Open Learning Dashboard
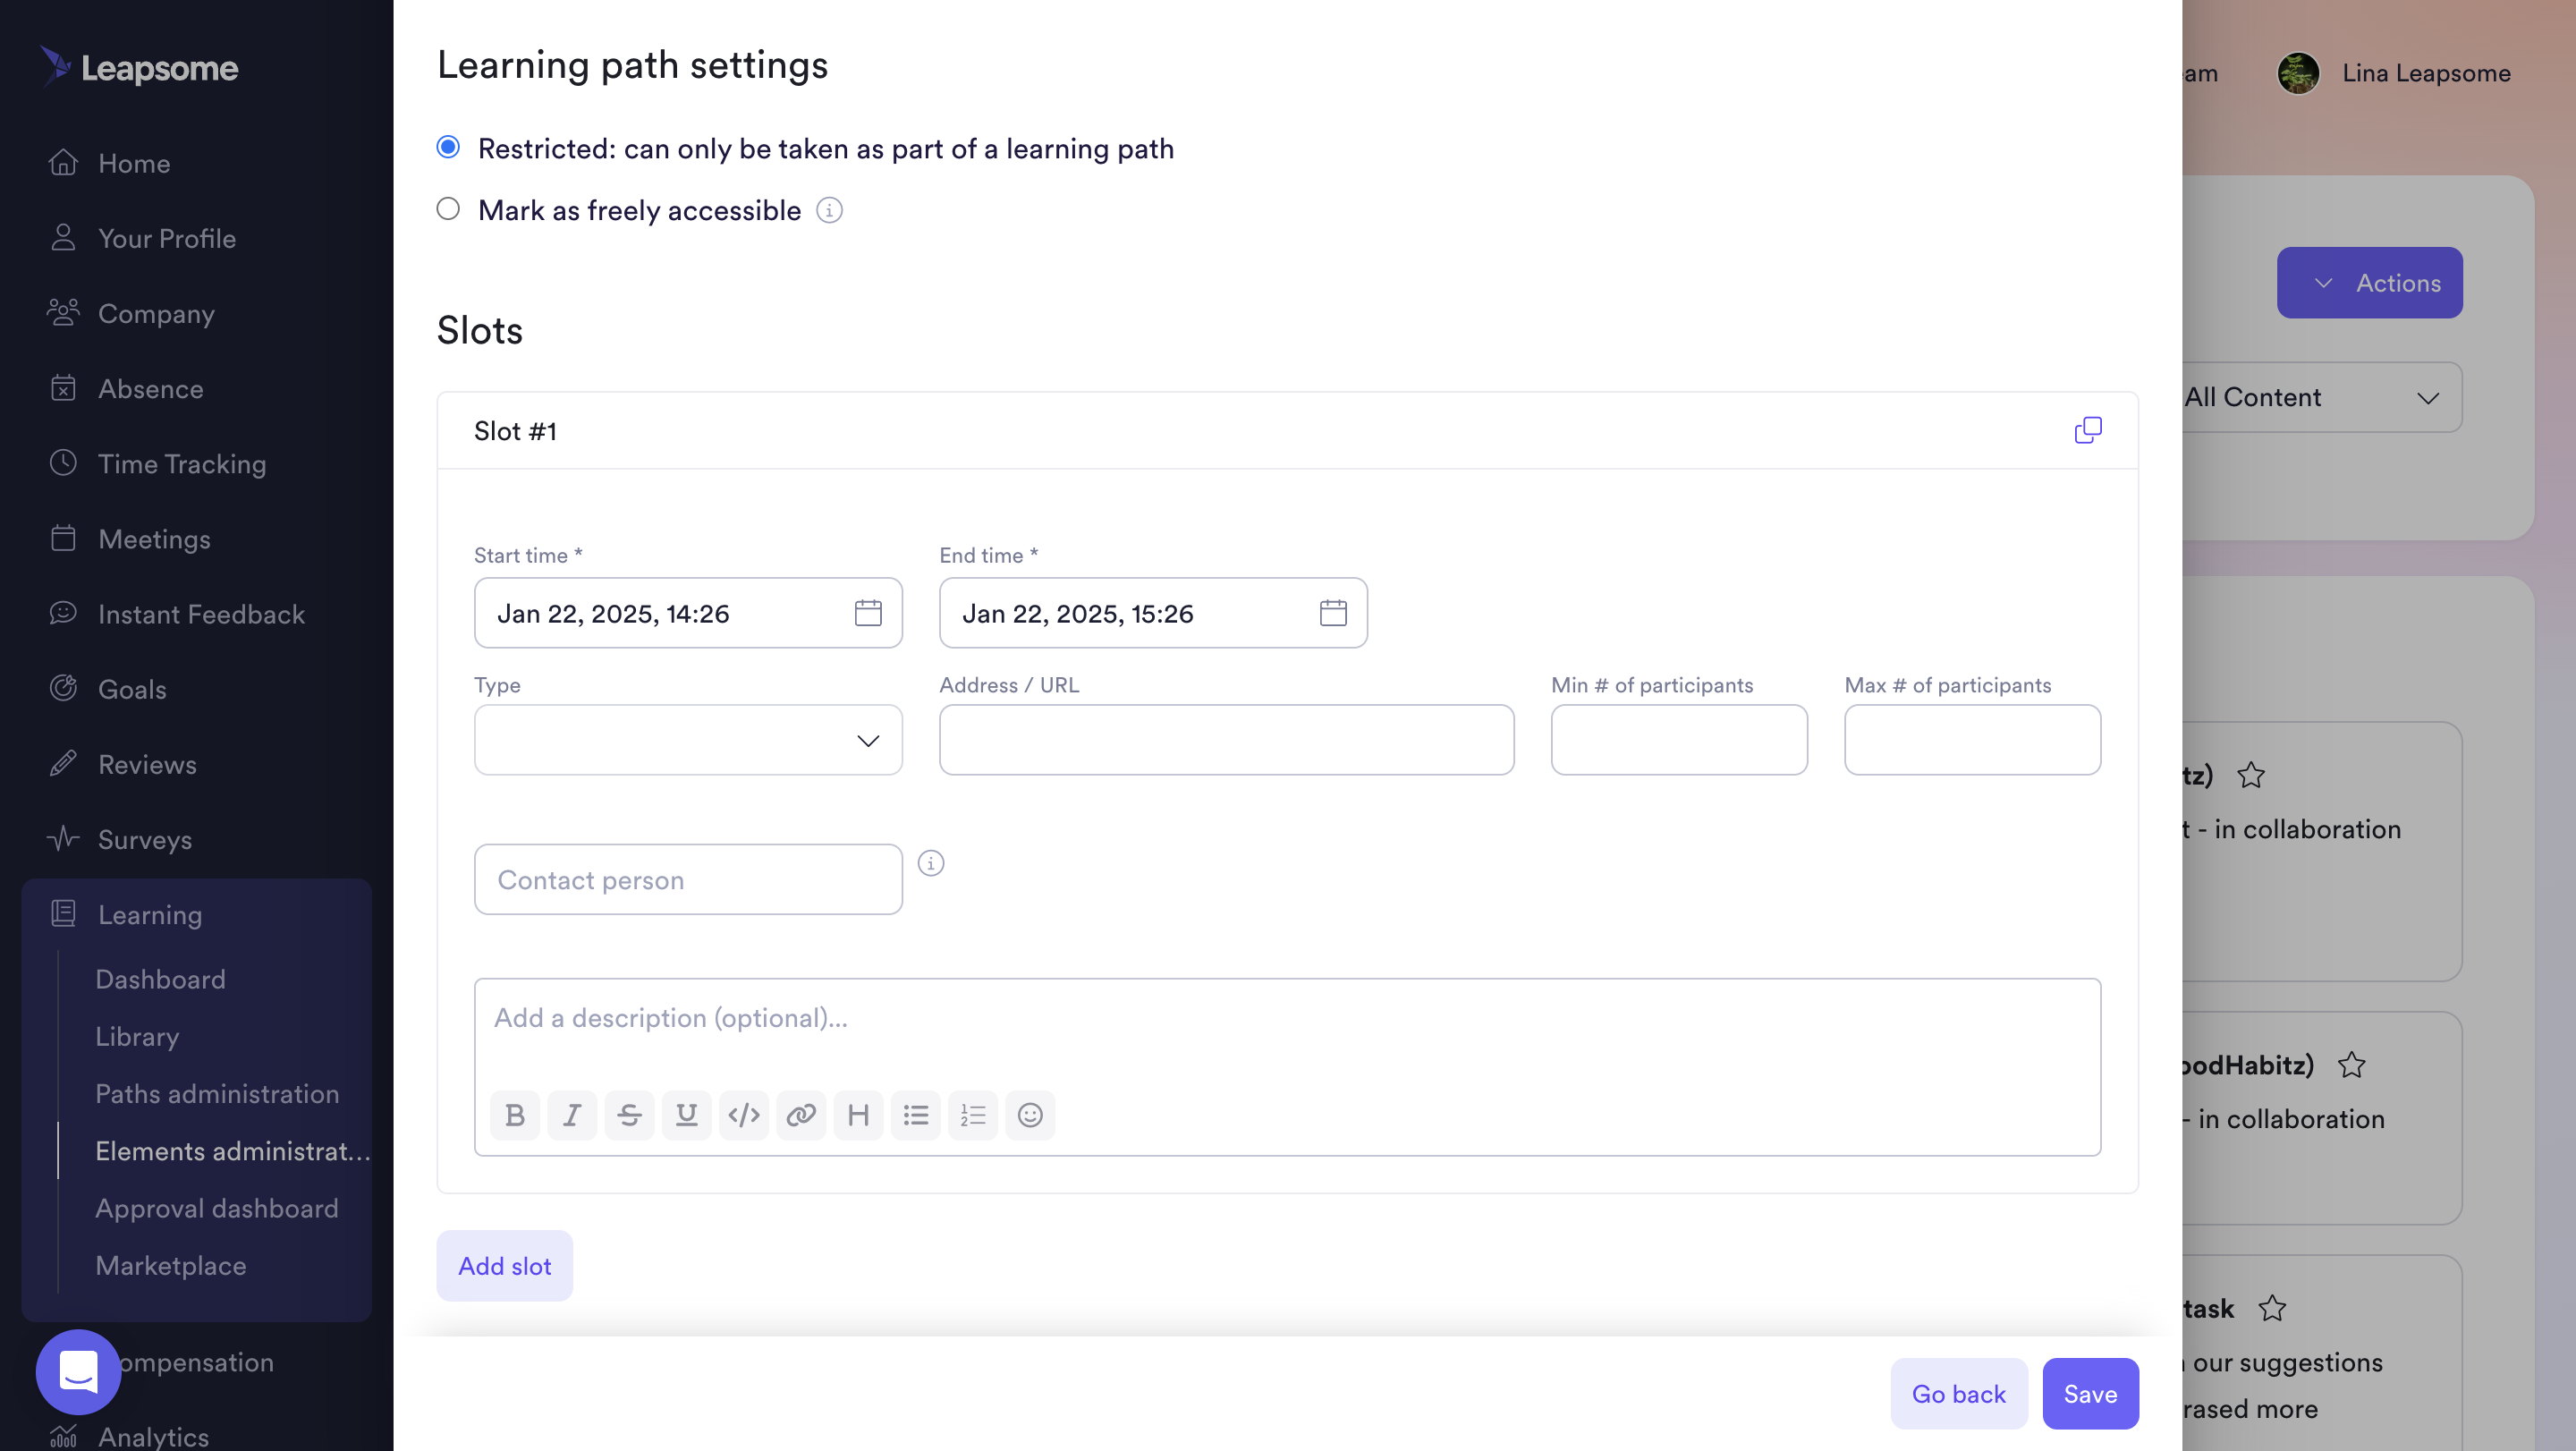The width and height of the screenshot is (2576, 1451). coord(160,979)
